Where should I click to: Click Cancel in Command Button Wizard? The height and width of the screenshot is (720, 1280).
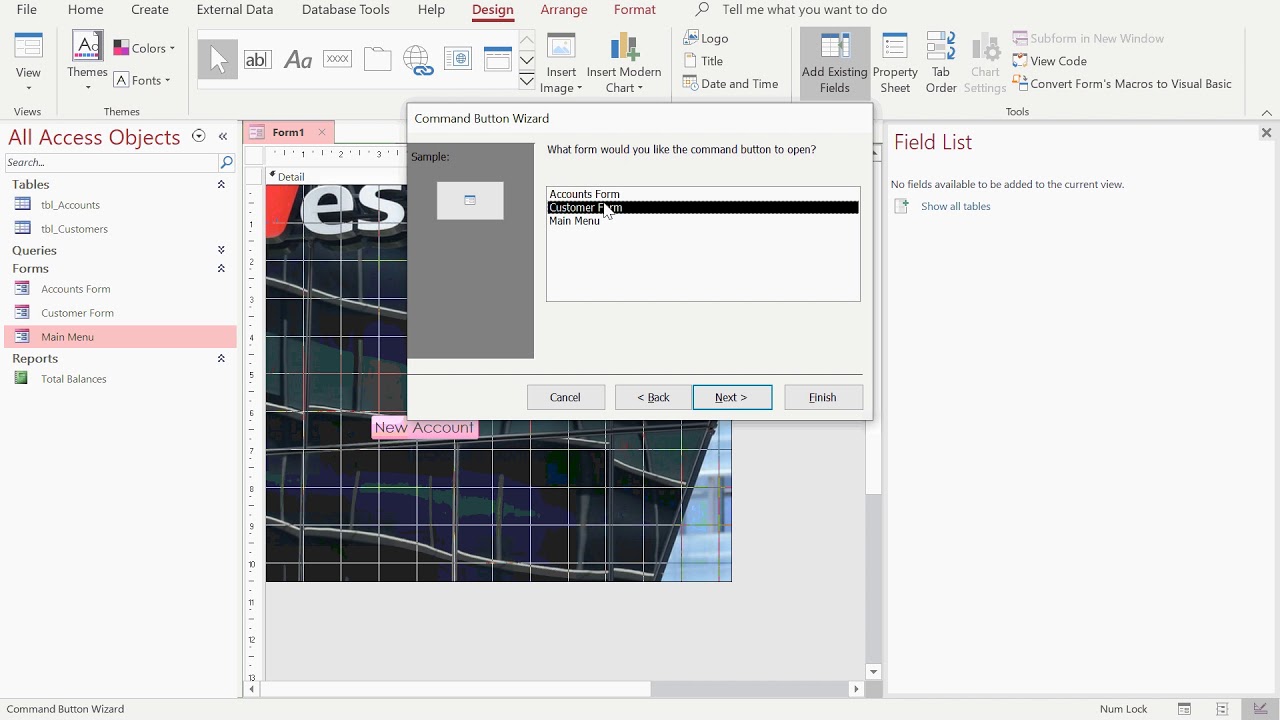[565, 397]
